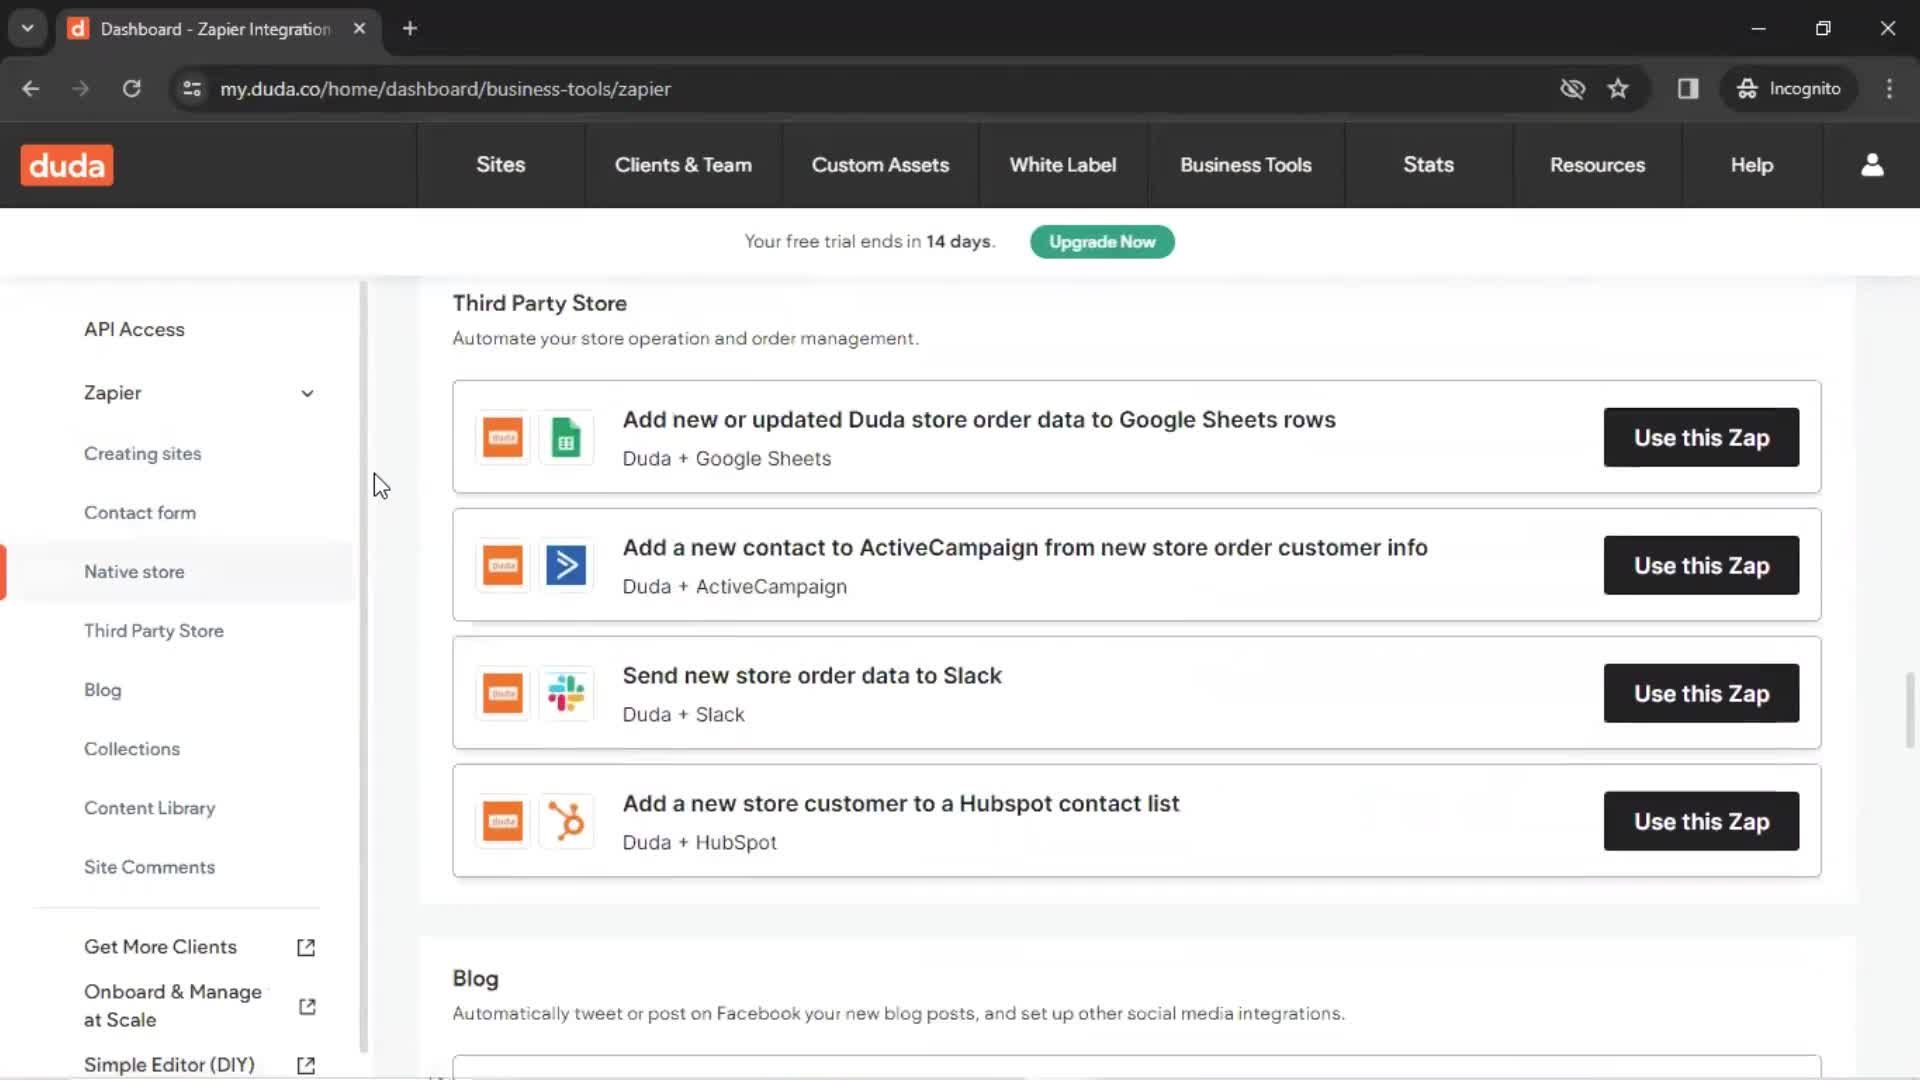Open the Help menu
Screen dimensions: 1920x1080
pos(1752,165)
